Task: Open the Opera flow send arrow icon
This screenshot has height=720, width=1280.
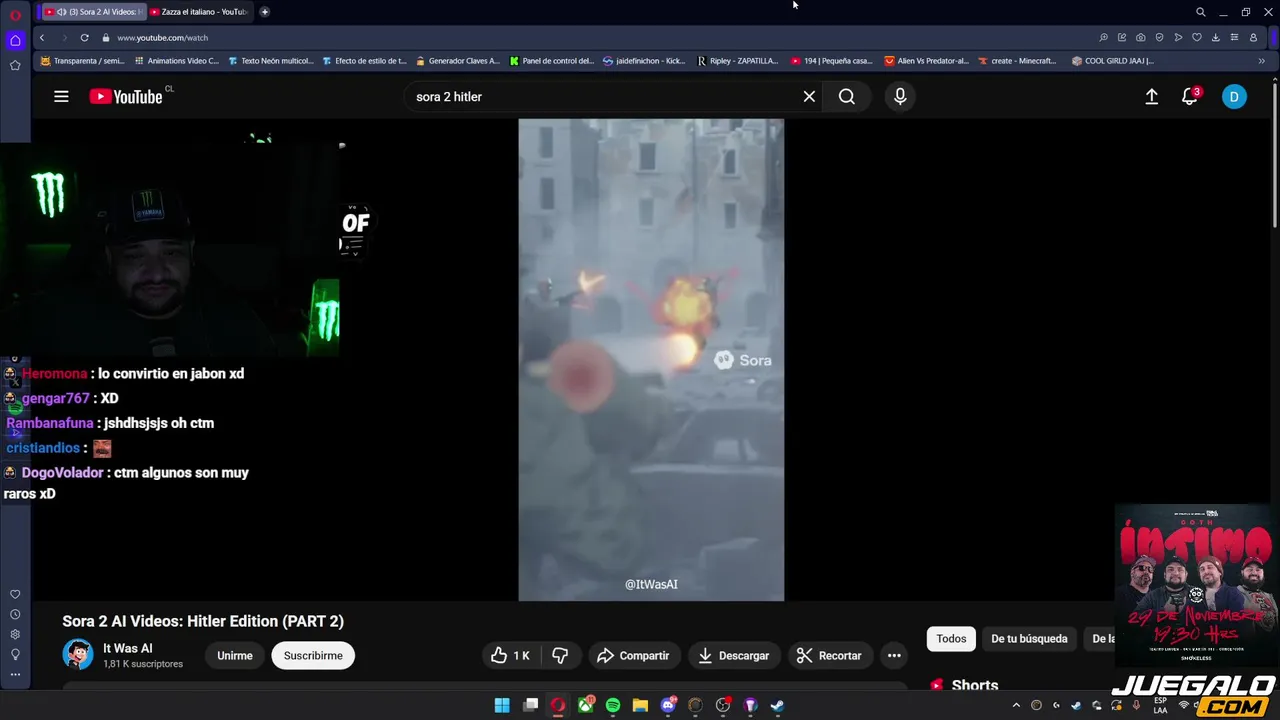Action: pyautogui.click(x=1178, y=37)
